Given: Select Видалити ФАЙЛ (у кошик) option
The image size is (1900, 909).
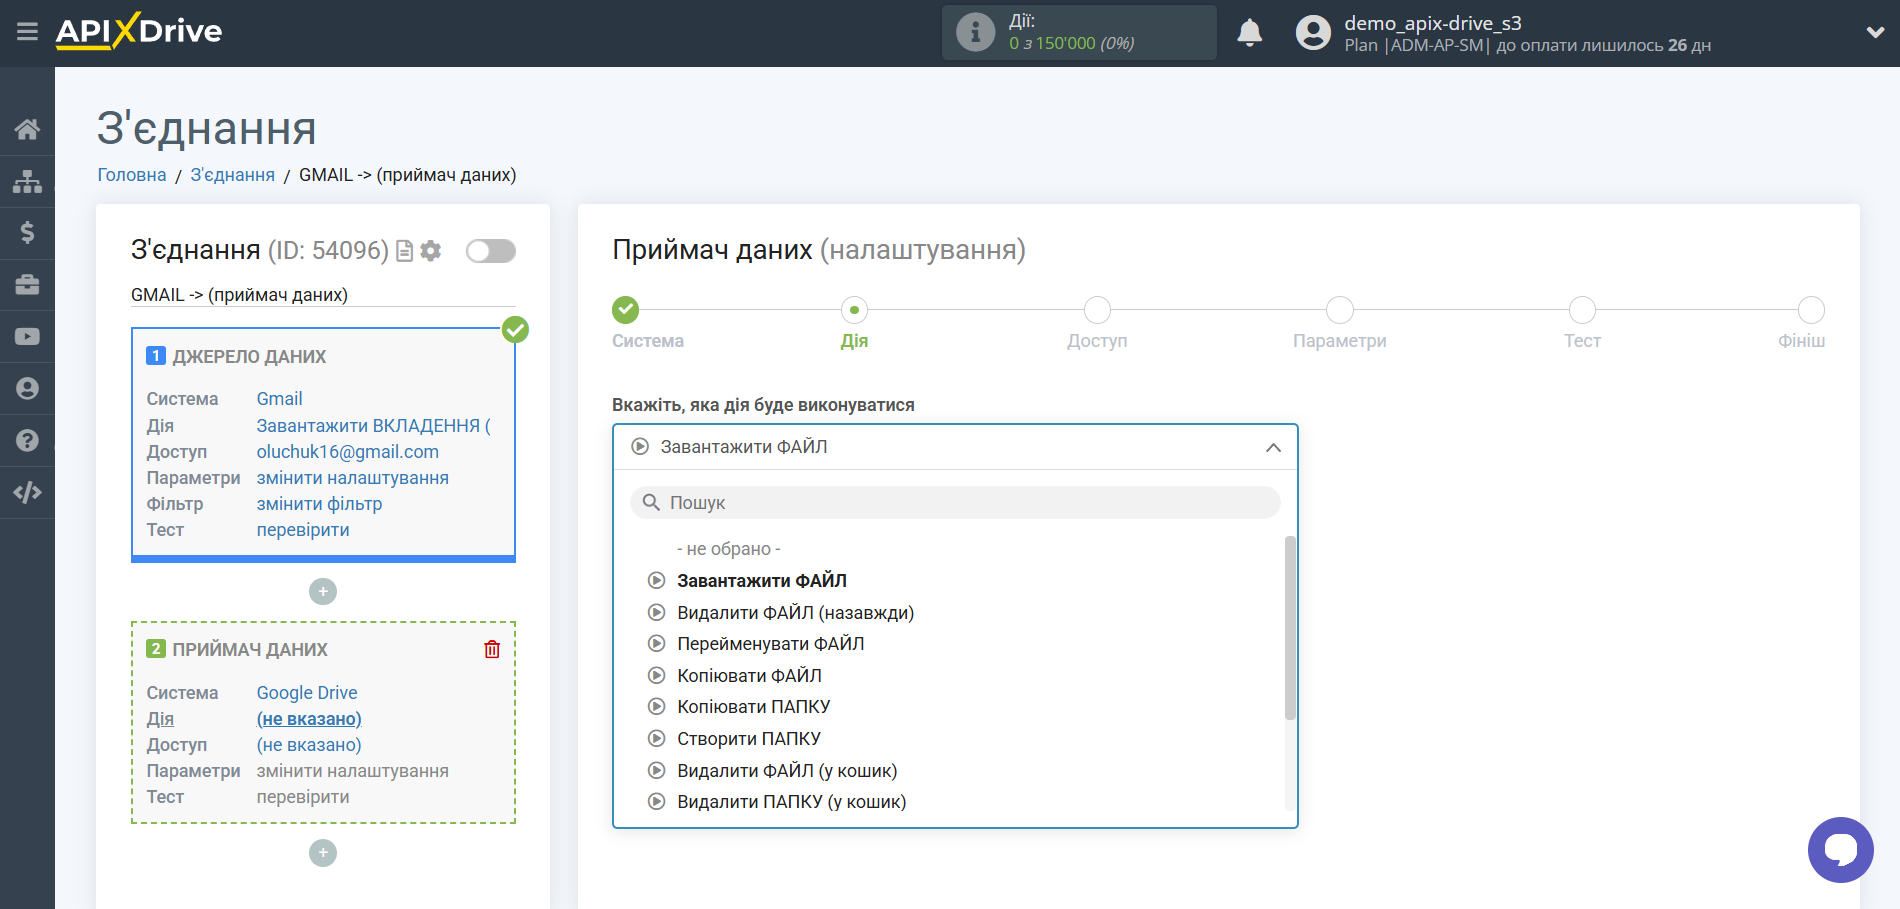Looking at the screenshot, I should click(787, 771).
